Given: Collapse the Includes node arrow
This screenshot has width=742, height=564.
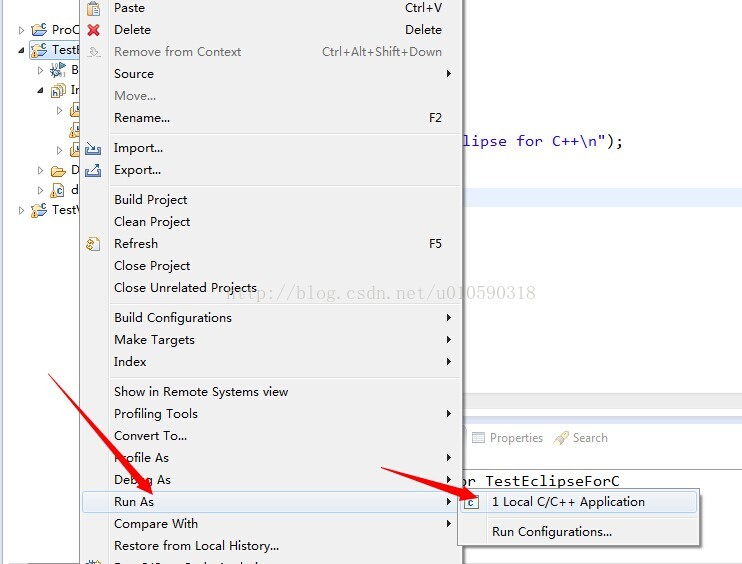Looking at the screenshot, I should pos(40,90).
